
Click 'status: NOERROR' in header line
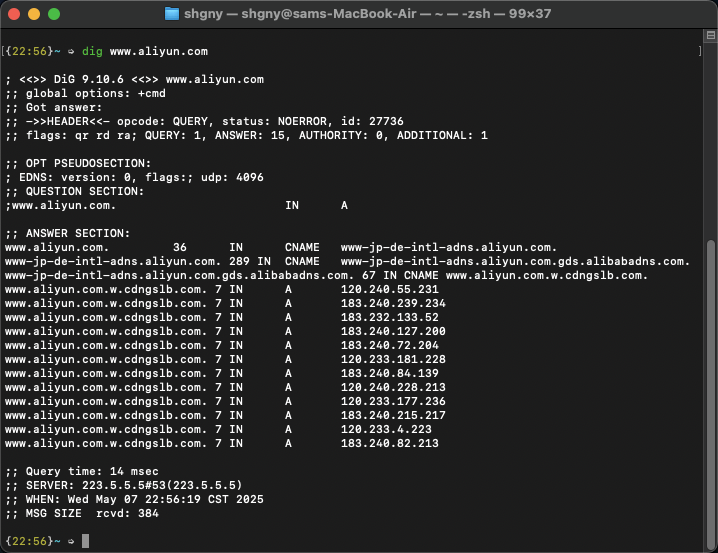[274, 121]
